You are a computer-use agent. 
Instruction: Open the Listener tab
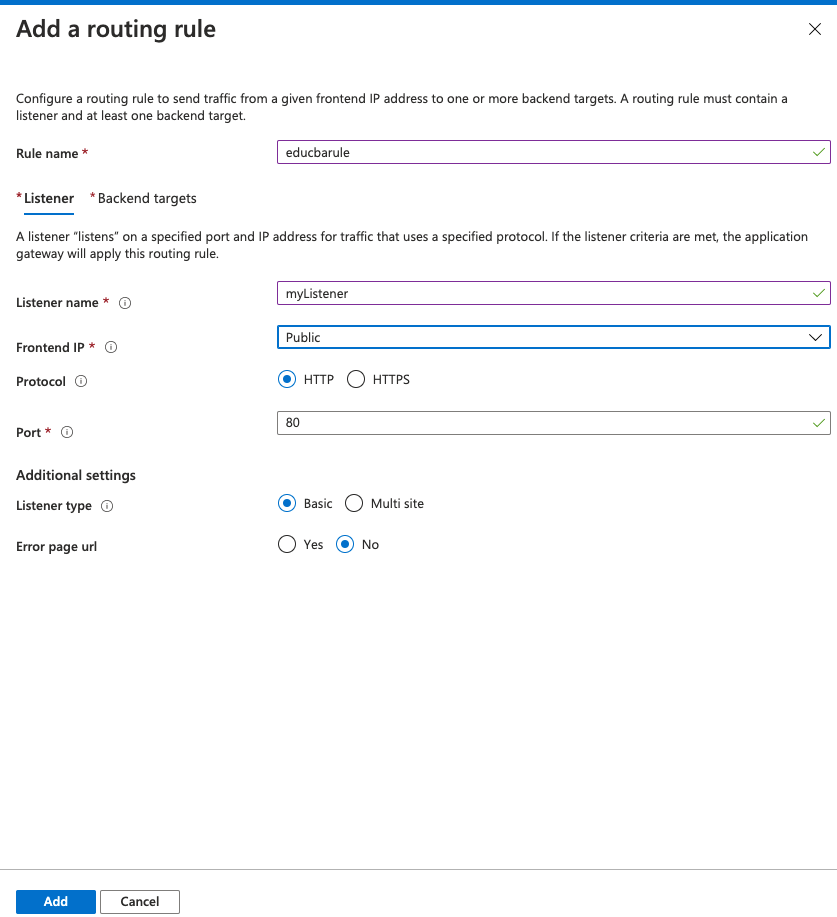pos(49,198)
